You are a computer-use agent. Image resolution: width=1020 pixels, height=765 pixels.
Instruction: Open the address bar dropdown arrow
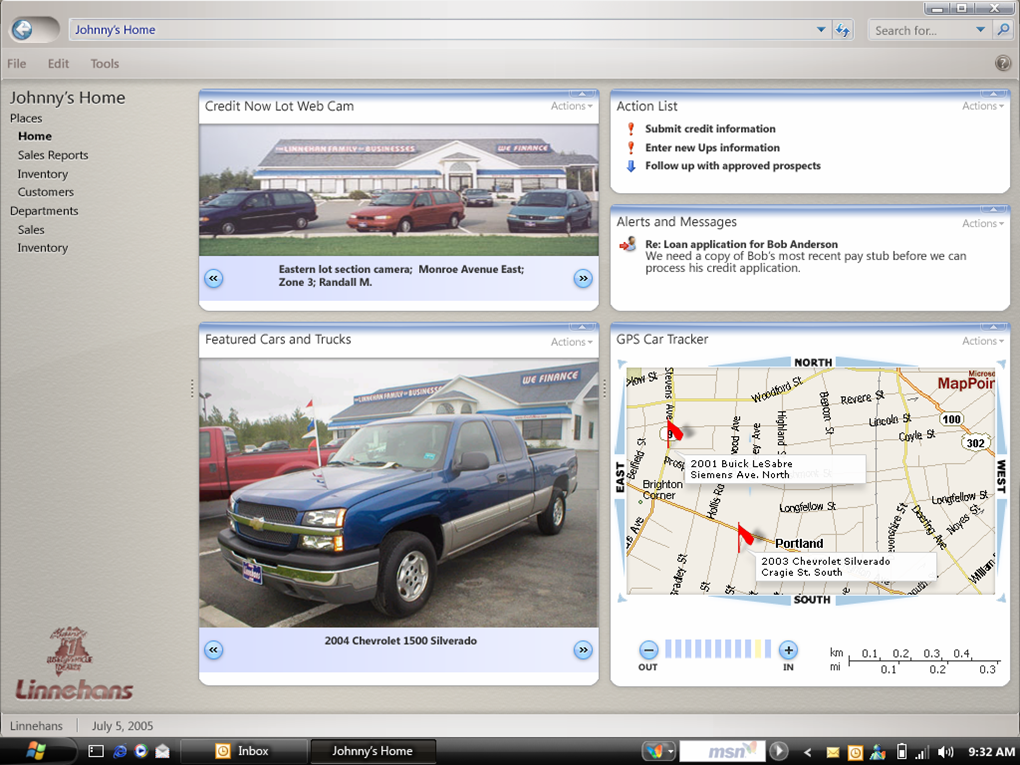point(821,30)
